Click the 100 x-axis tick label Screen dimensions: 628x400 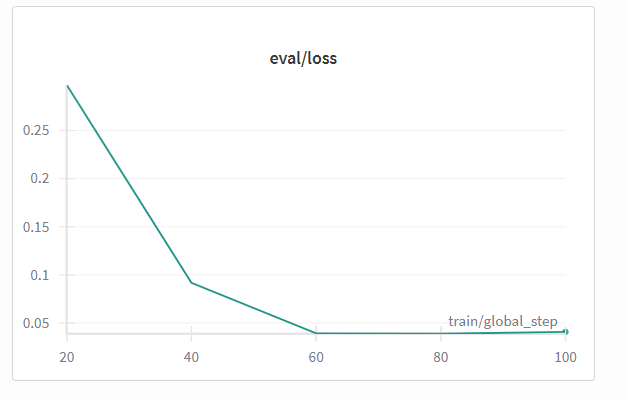pos(565,357)
